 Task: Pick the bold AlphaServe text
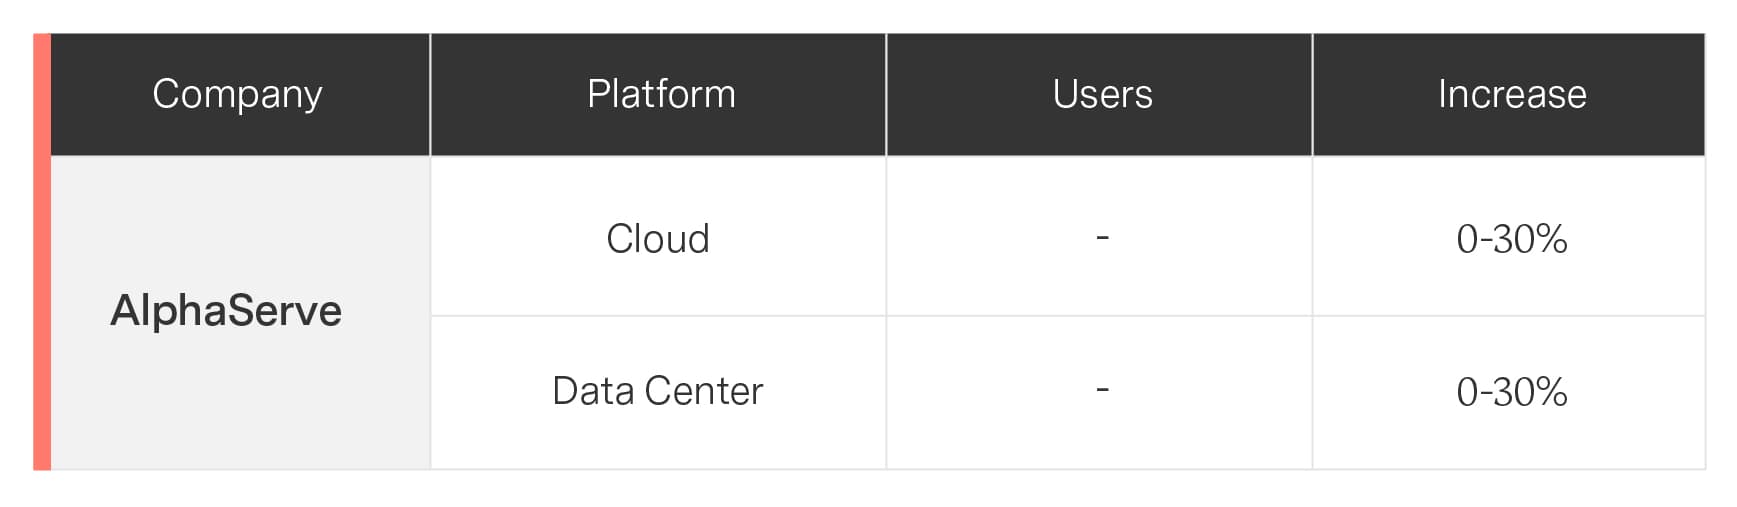(226, 310)
